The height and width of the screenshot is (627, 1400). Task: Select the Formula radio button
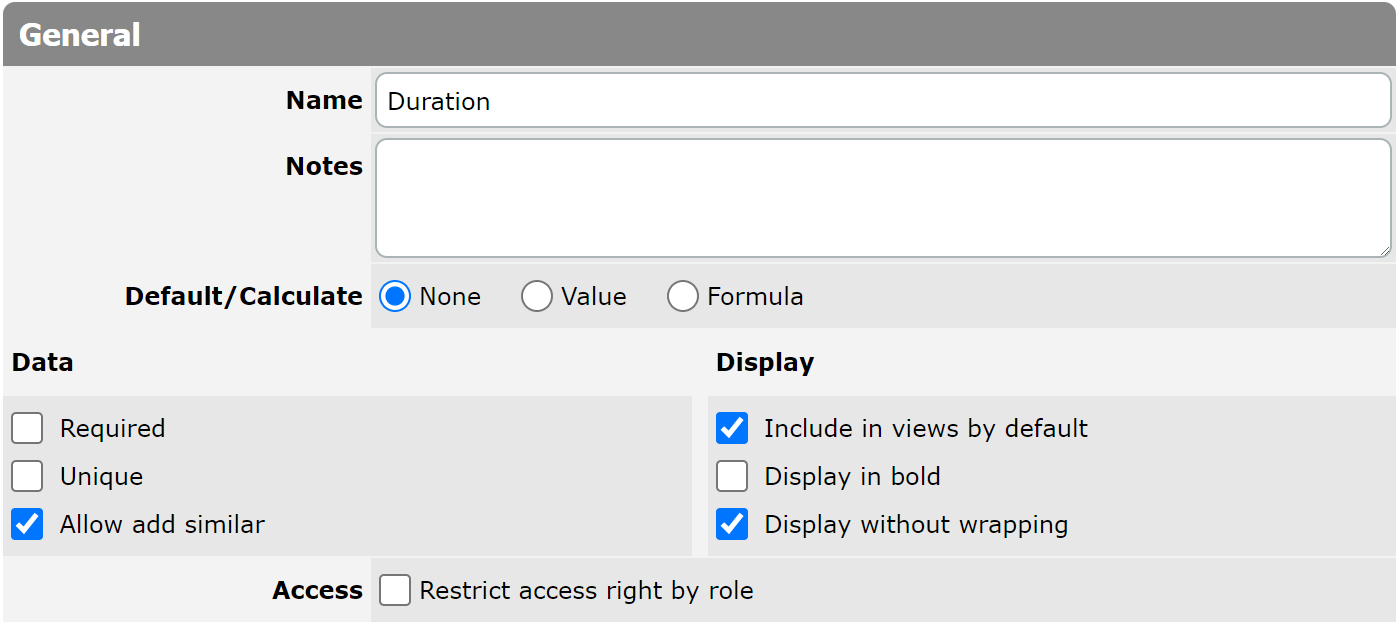pos(683,296)
